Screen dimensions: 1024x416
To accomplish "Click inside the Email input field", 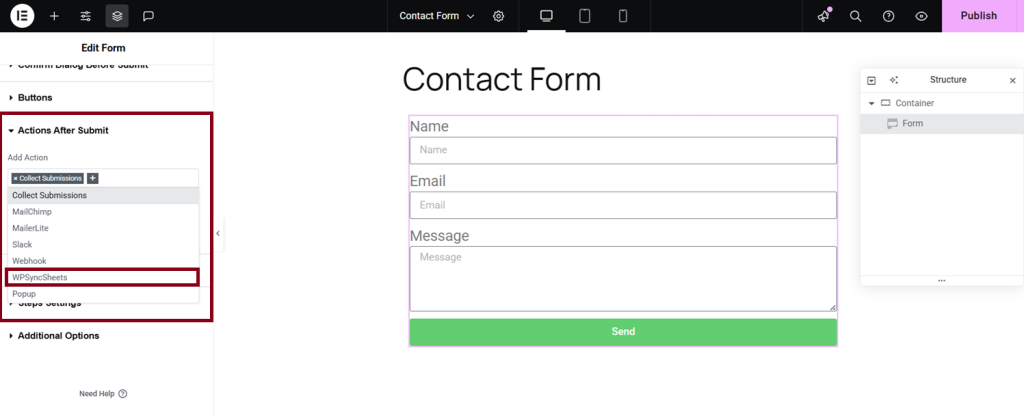I will (623, 205).
